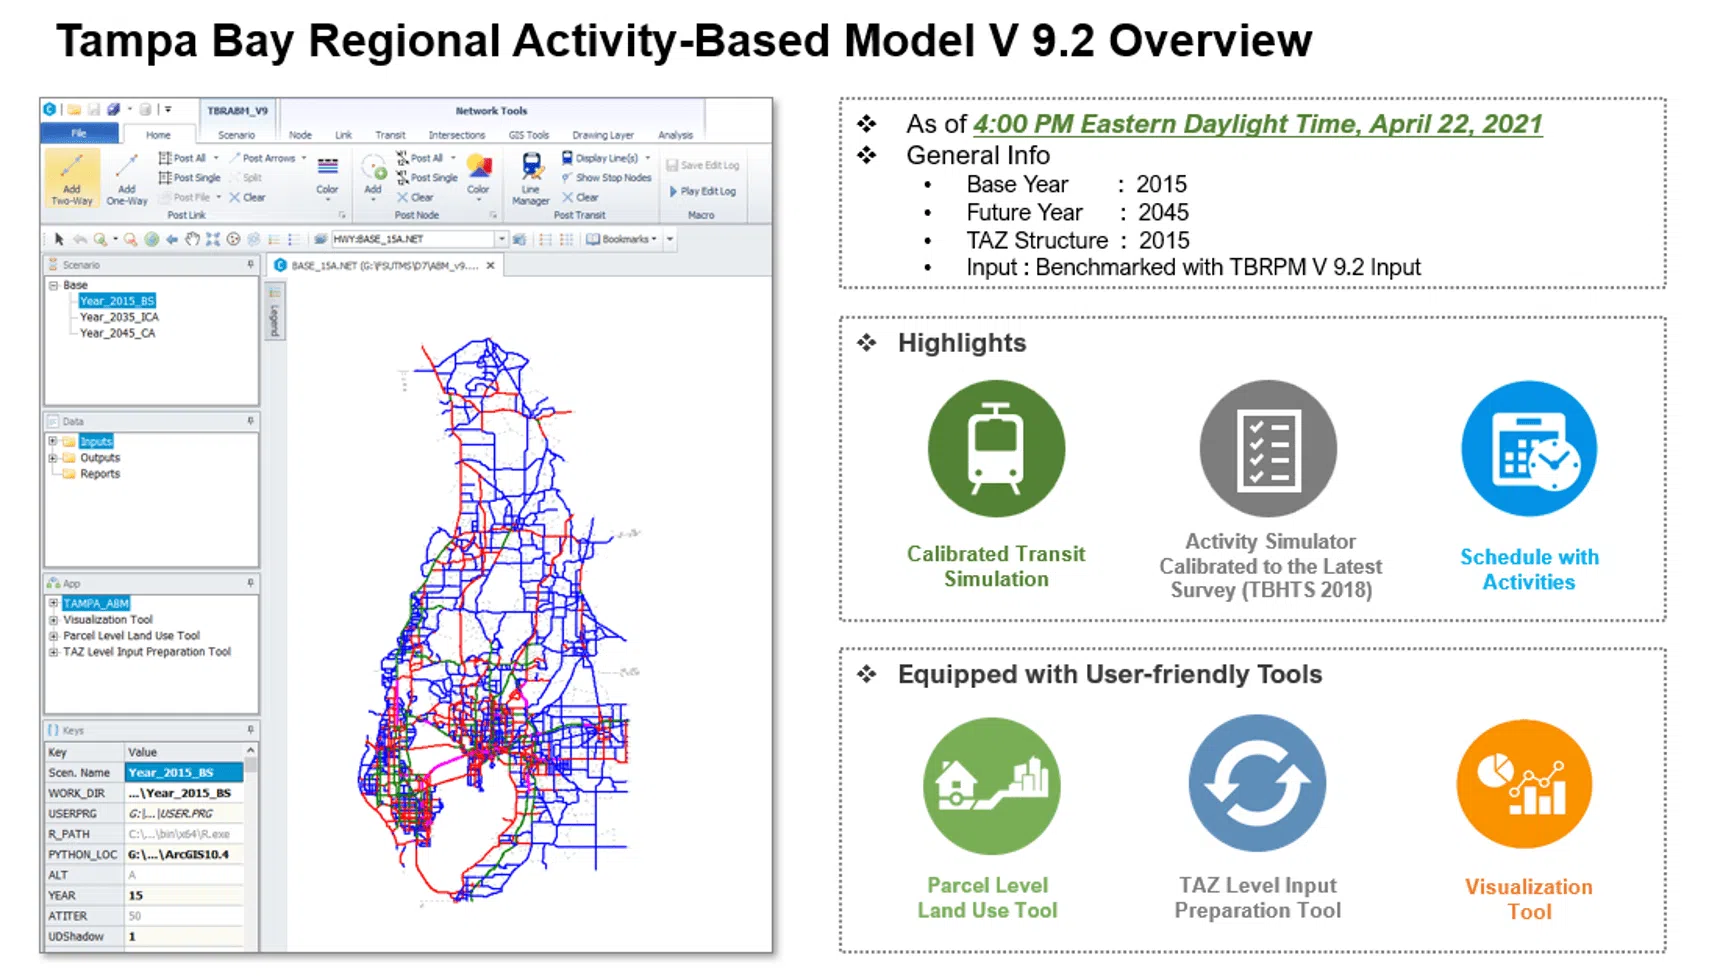Click the Add node icon in Post Node

point(373,175)
